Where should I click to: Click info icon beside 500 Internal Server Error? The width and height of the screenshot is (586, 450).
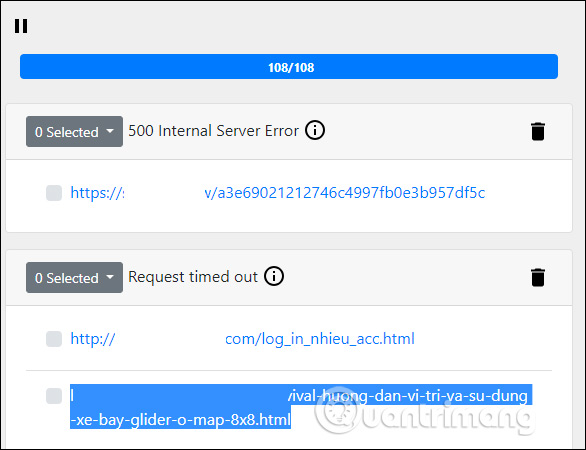pos(315,130)
